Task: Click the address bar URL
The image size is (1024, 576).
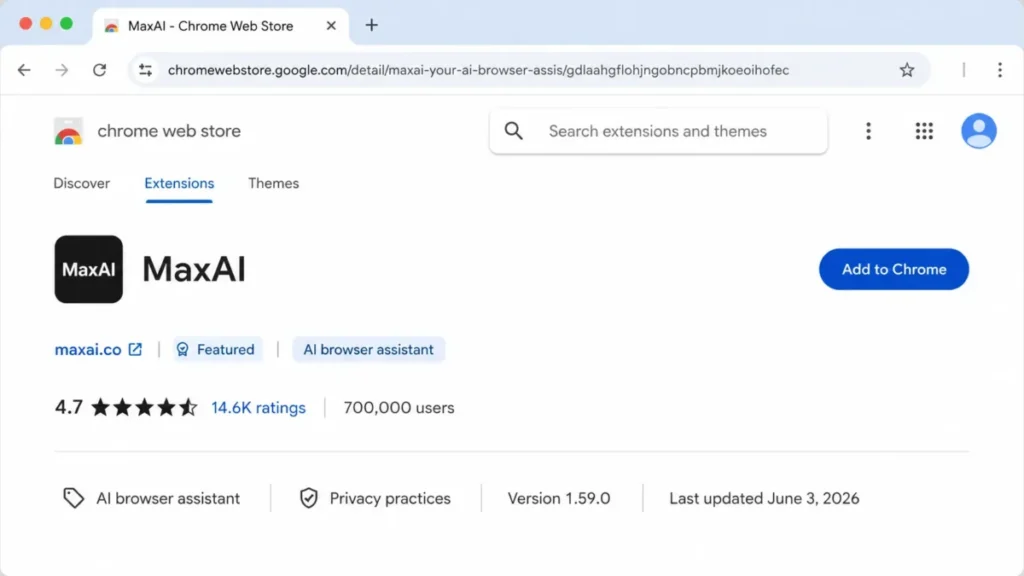Action: coord(478,70)
